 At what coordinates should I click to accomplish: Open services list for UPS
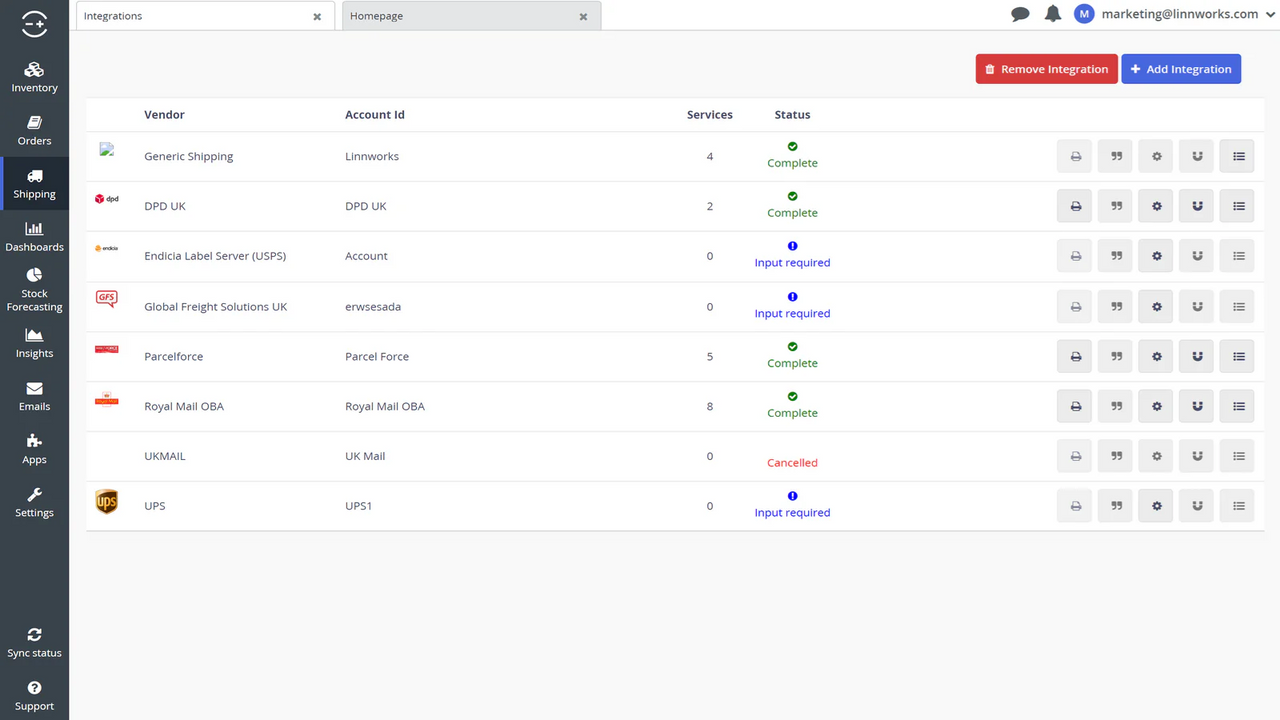1238,506
